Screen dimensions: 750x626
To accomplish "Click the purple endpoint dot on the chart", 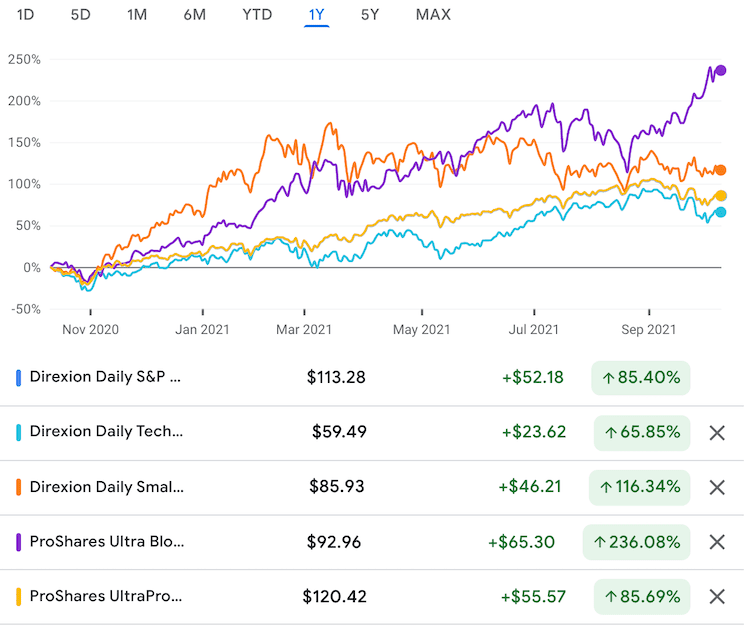I will 721,70.
